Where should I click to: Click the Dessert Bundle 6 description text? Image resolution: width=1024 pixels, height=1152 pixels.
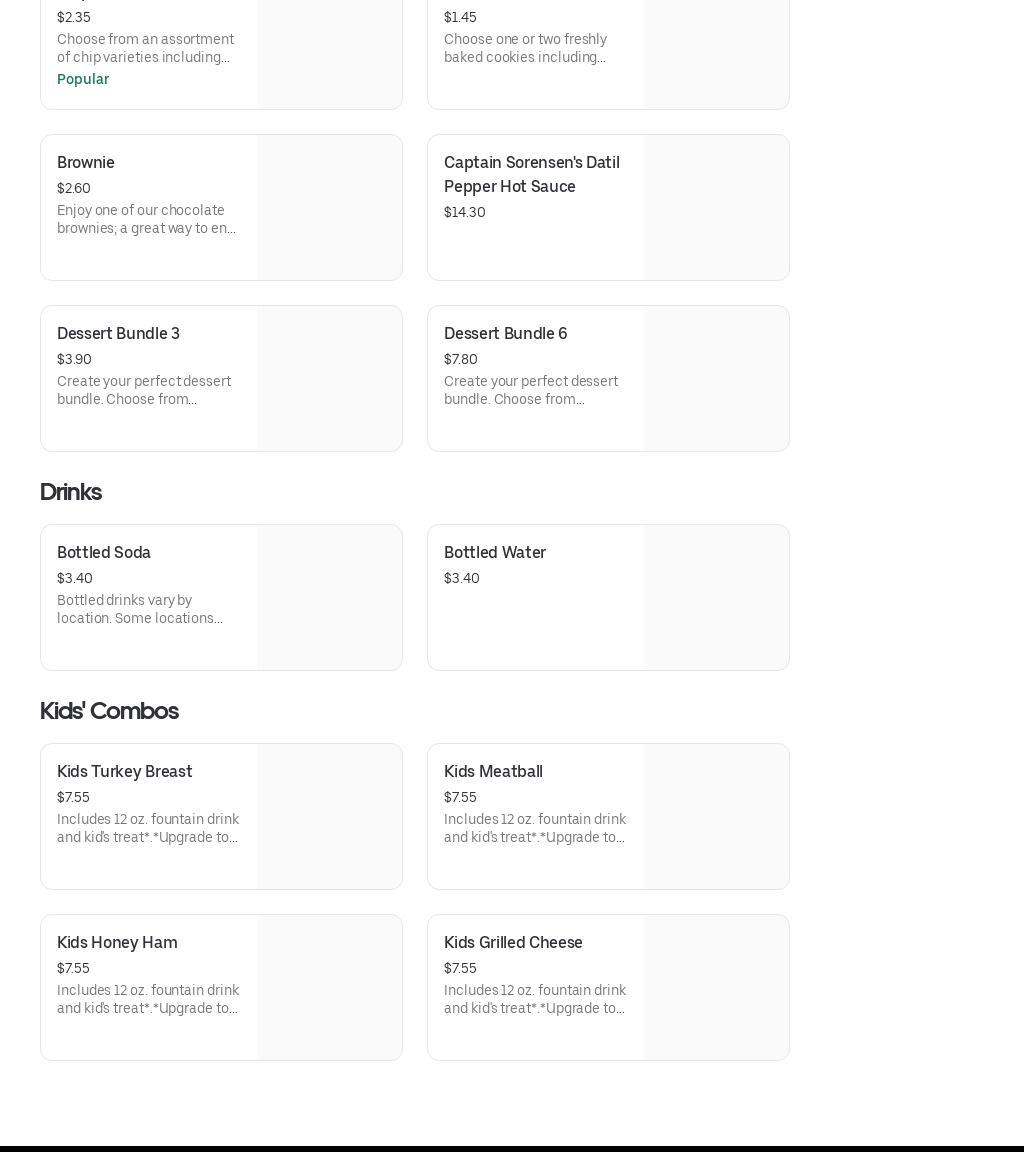click(x=531, y=390)
